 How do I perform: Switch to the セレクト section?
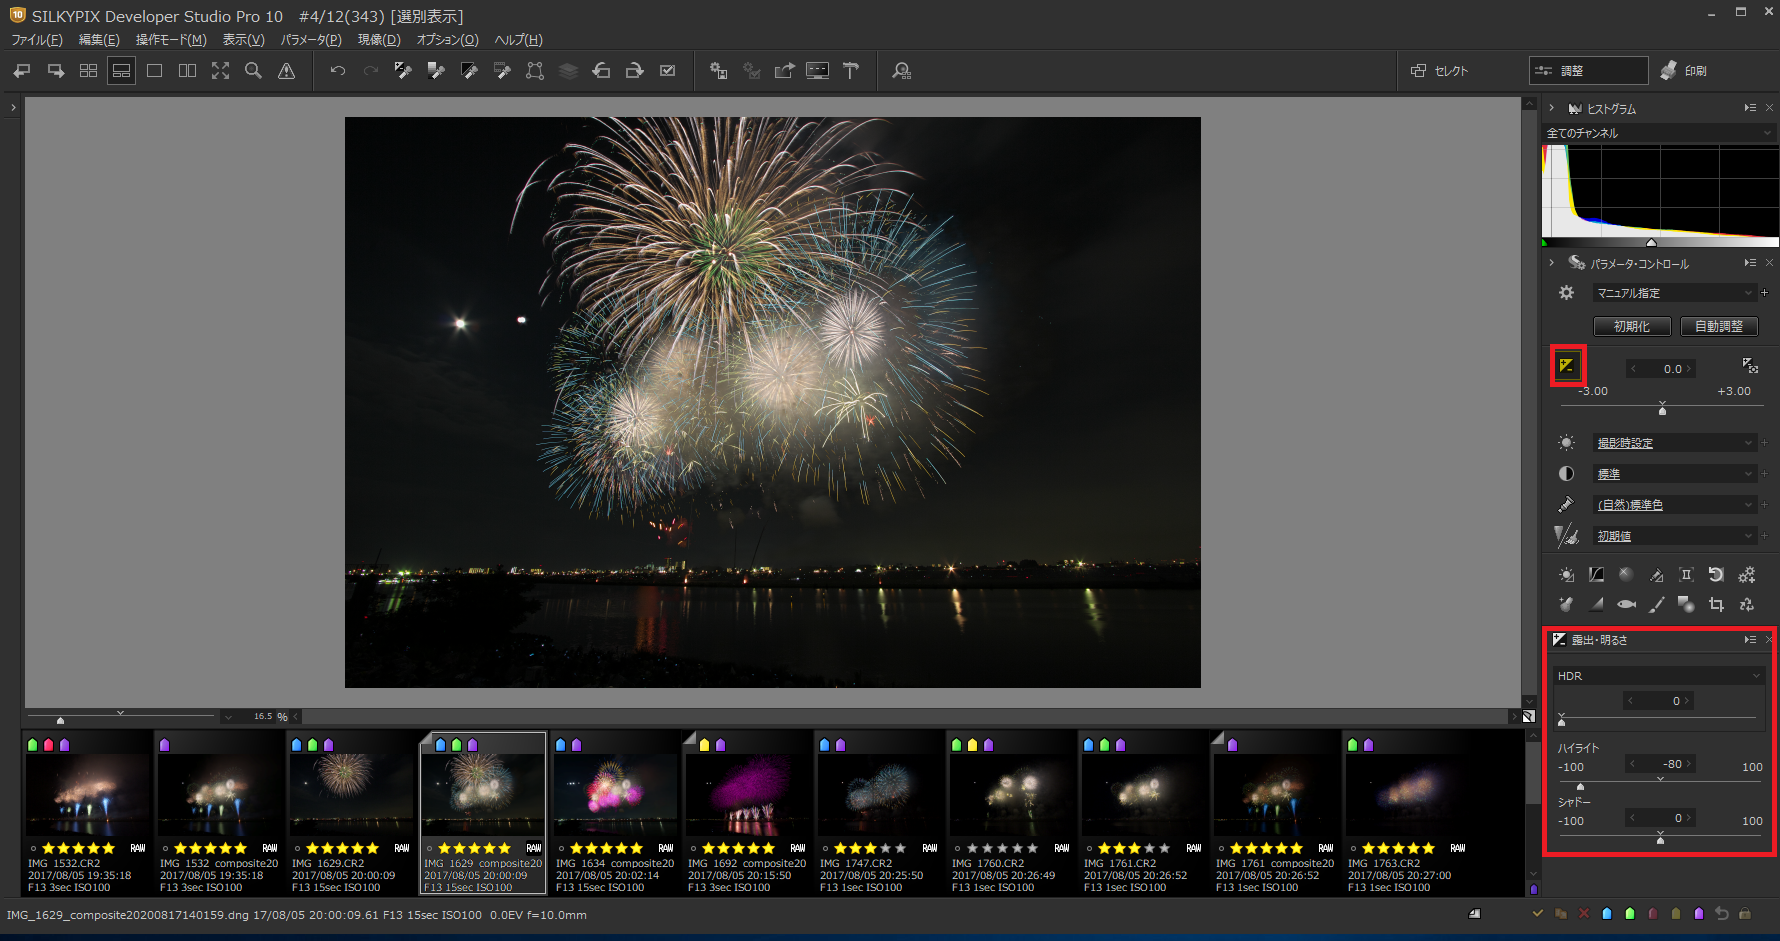click(1440, 71)
